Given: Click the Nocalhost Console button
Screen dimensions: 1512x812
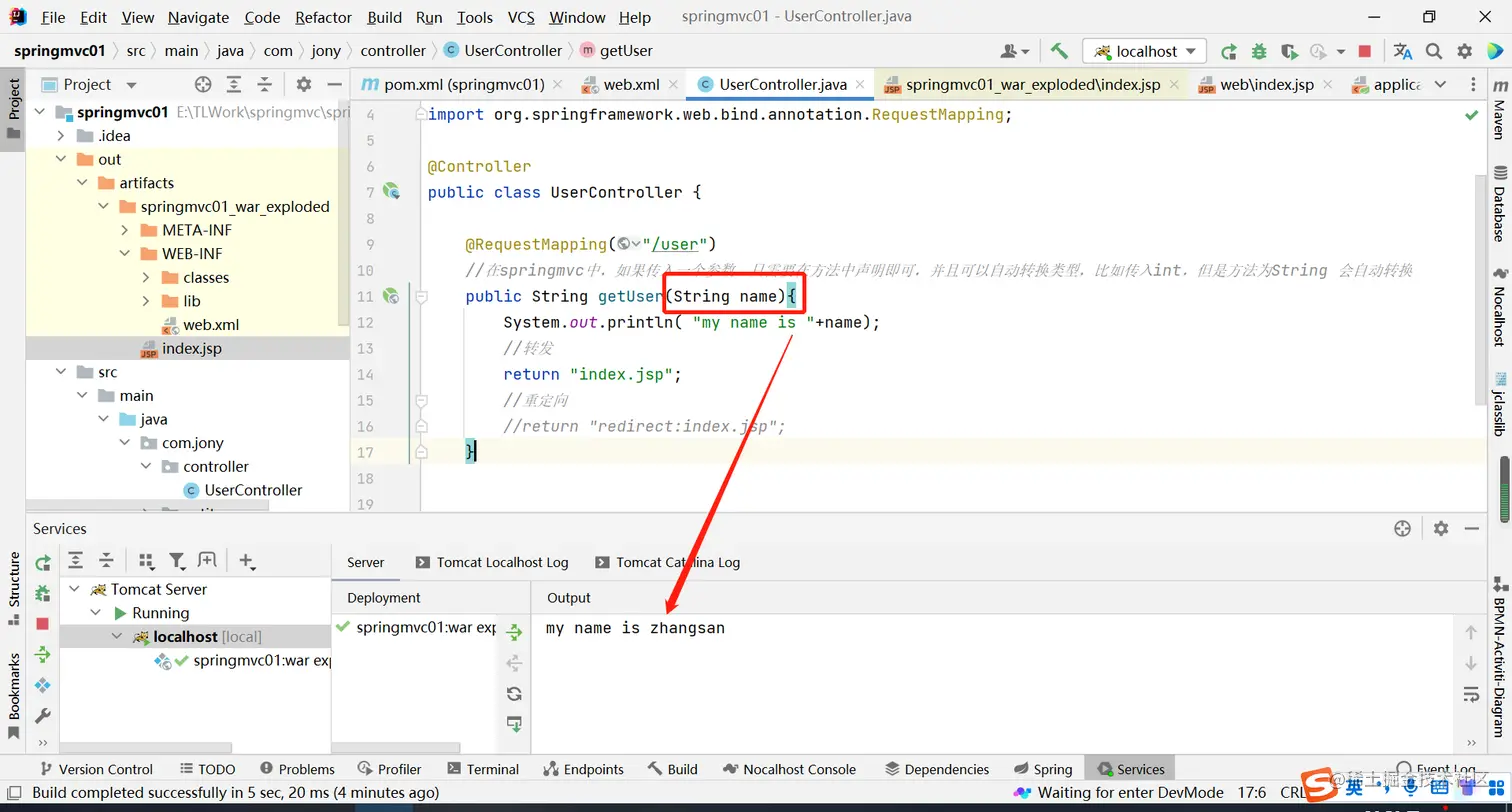Looking at the screenshot, I should tap(790, 769).
